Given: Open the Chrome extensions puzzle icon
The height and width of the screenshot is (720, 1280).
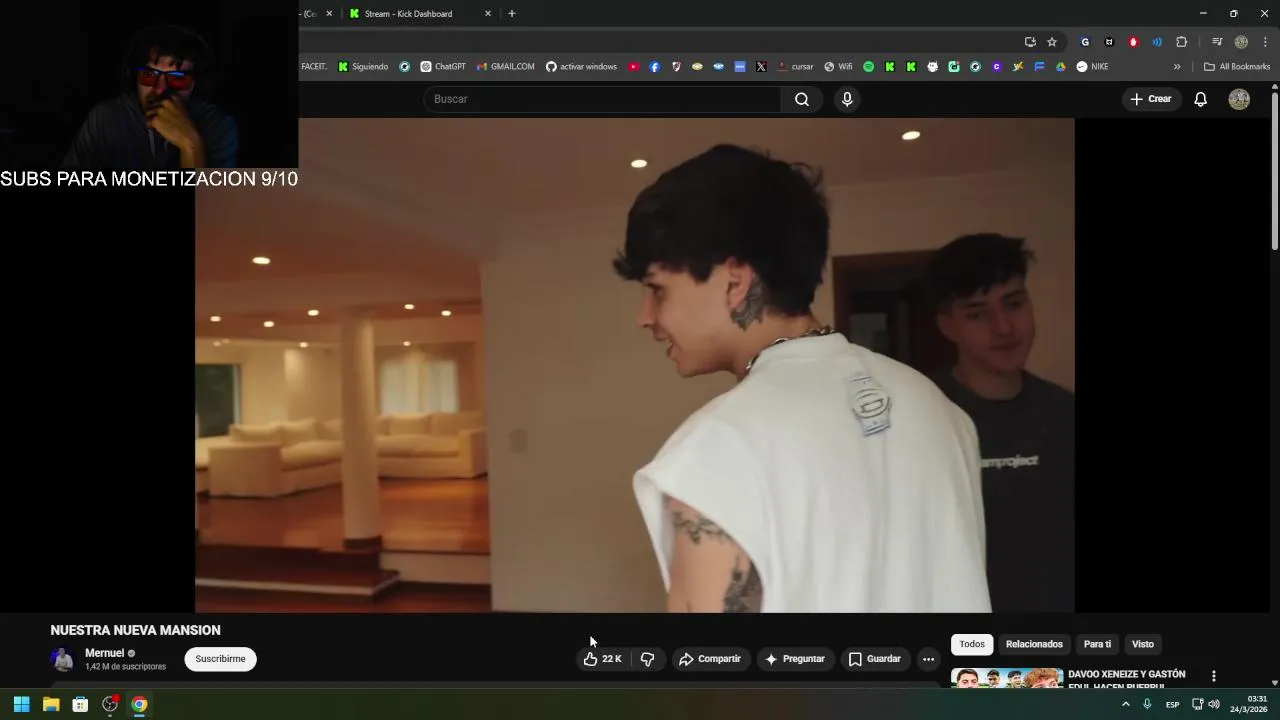Looking at the screenshot, I should (1181, 42).
